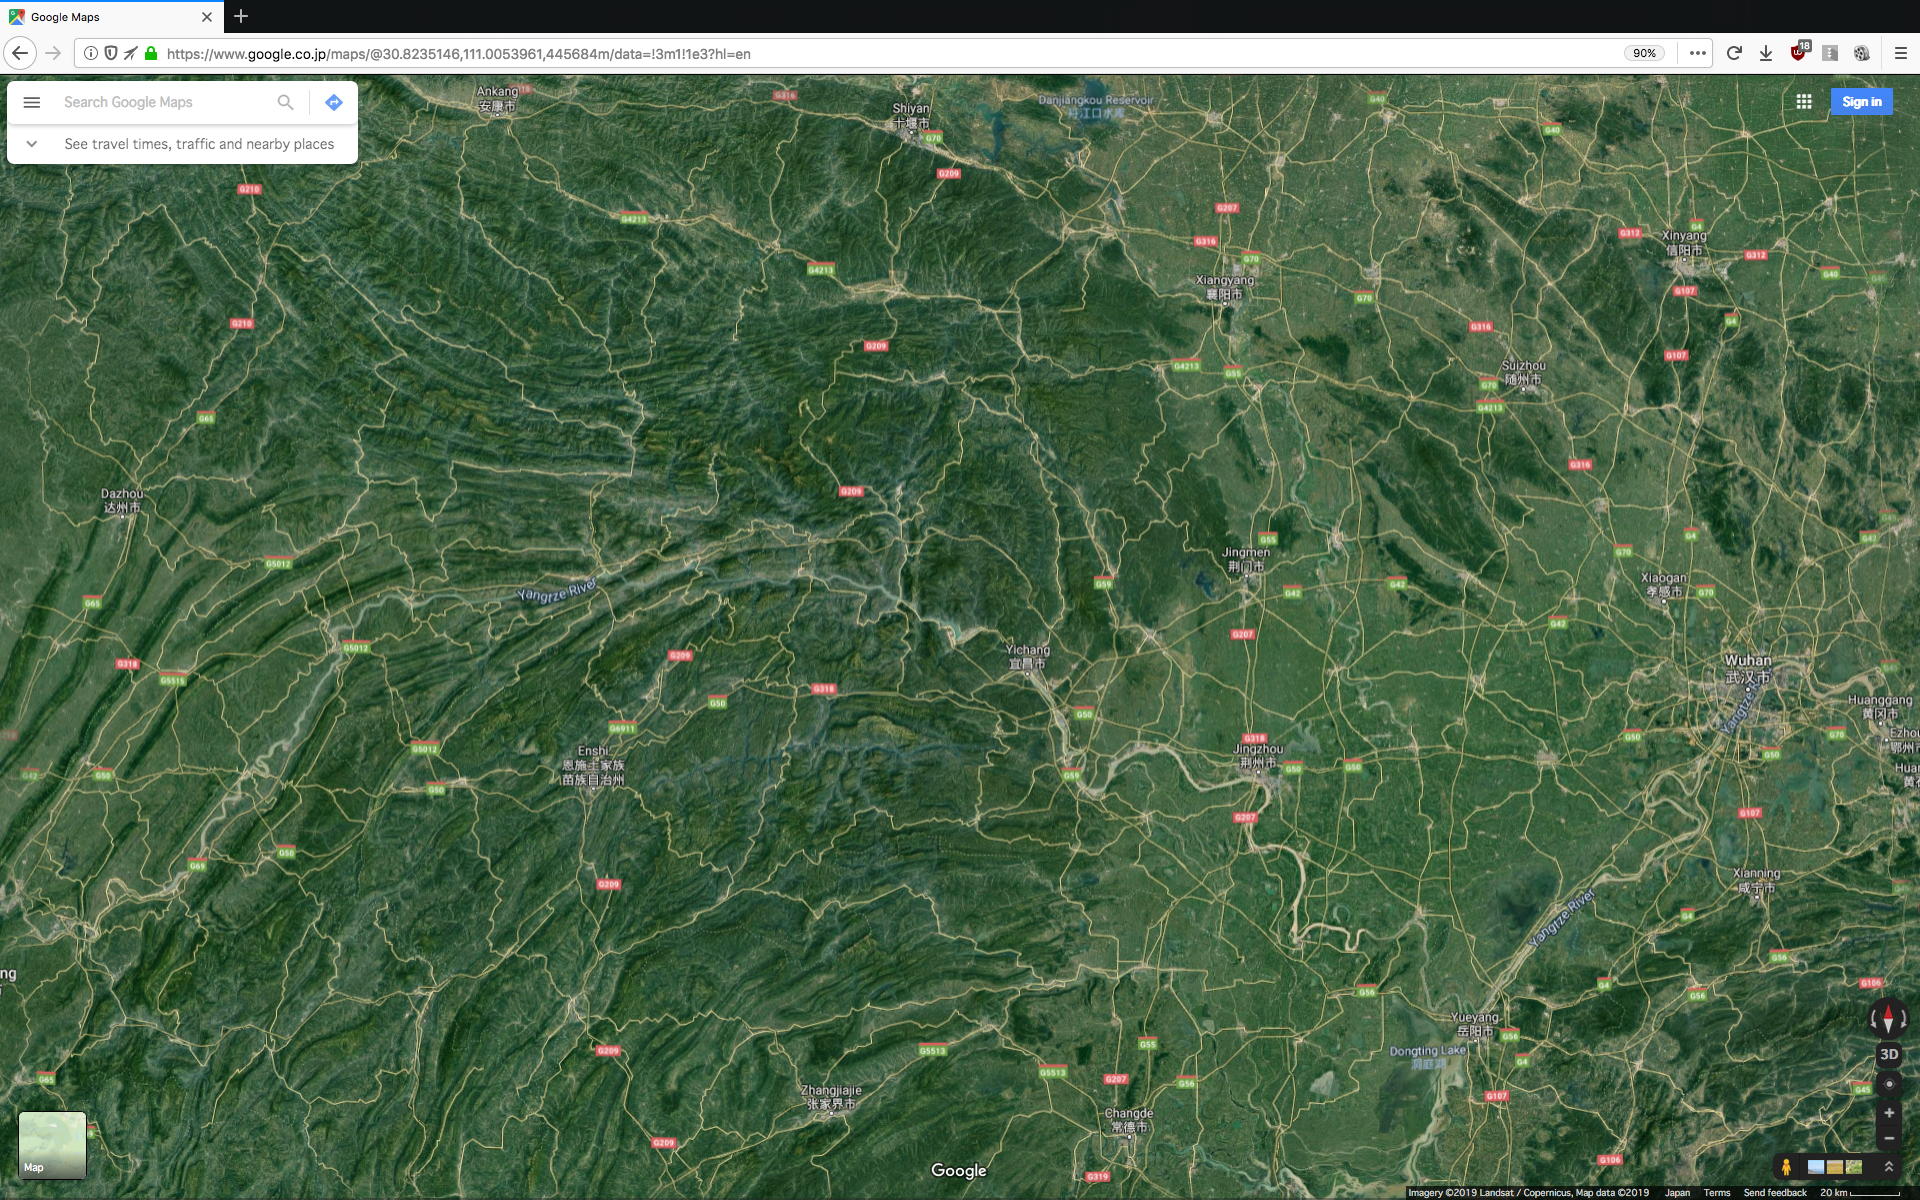Reset map orientation with the compass
The width and height of the screenshot is (1920, 1200).
1888,1018
